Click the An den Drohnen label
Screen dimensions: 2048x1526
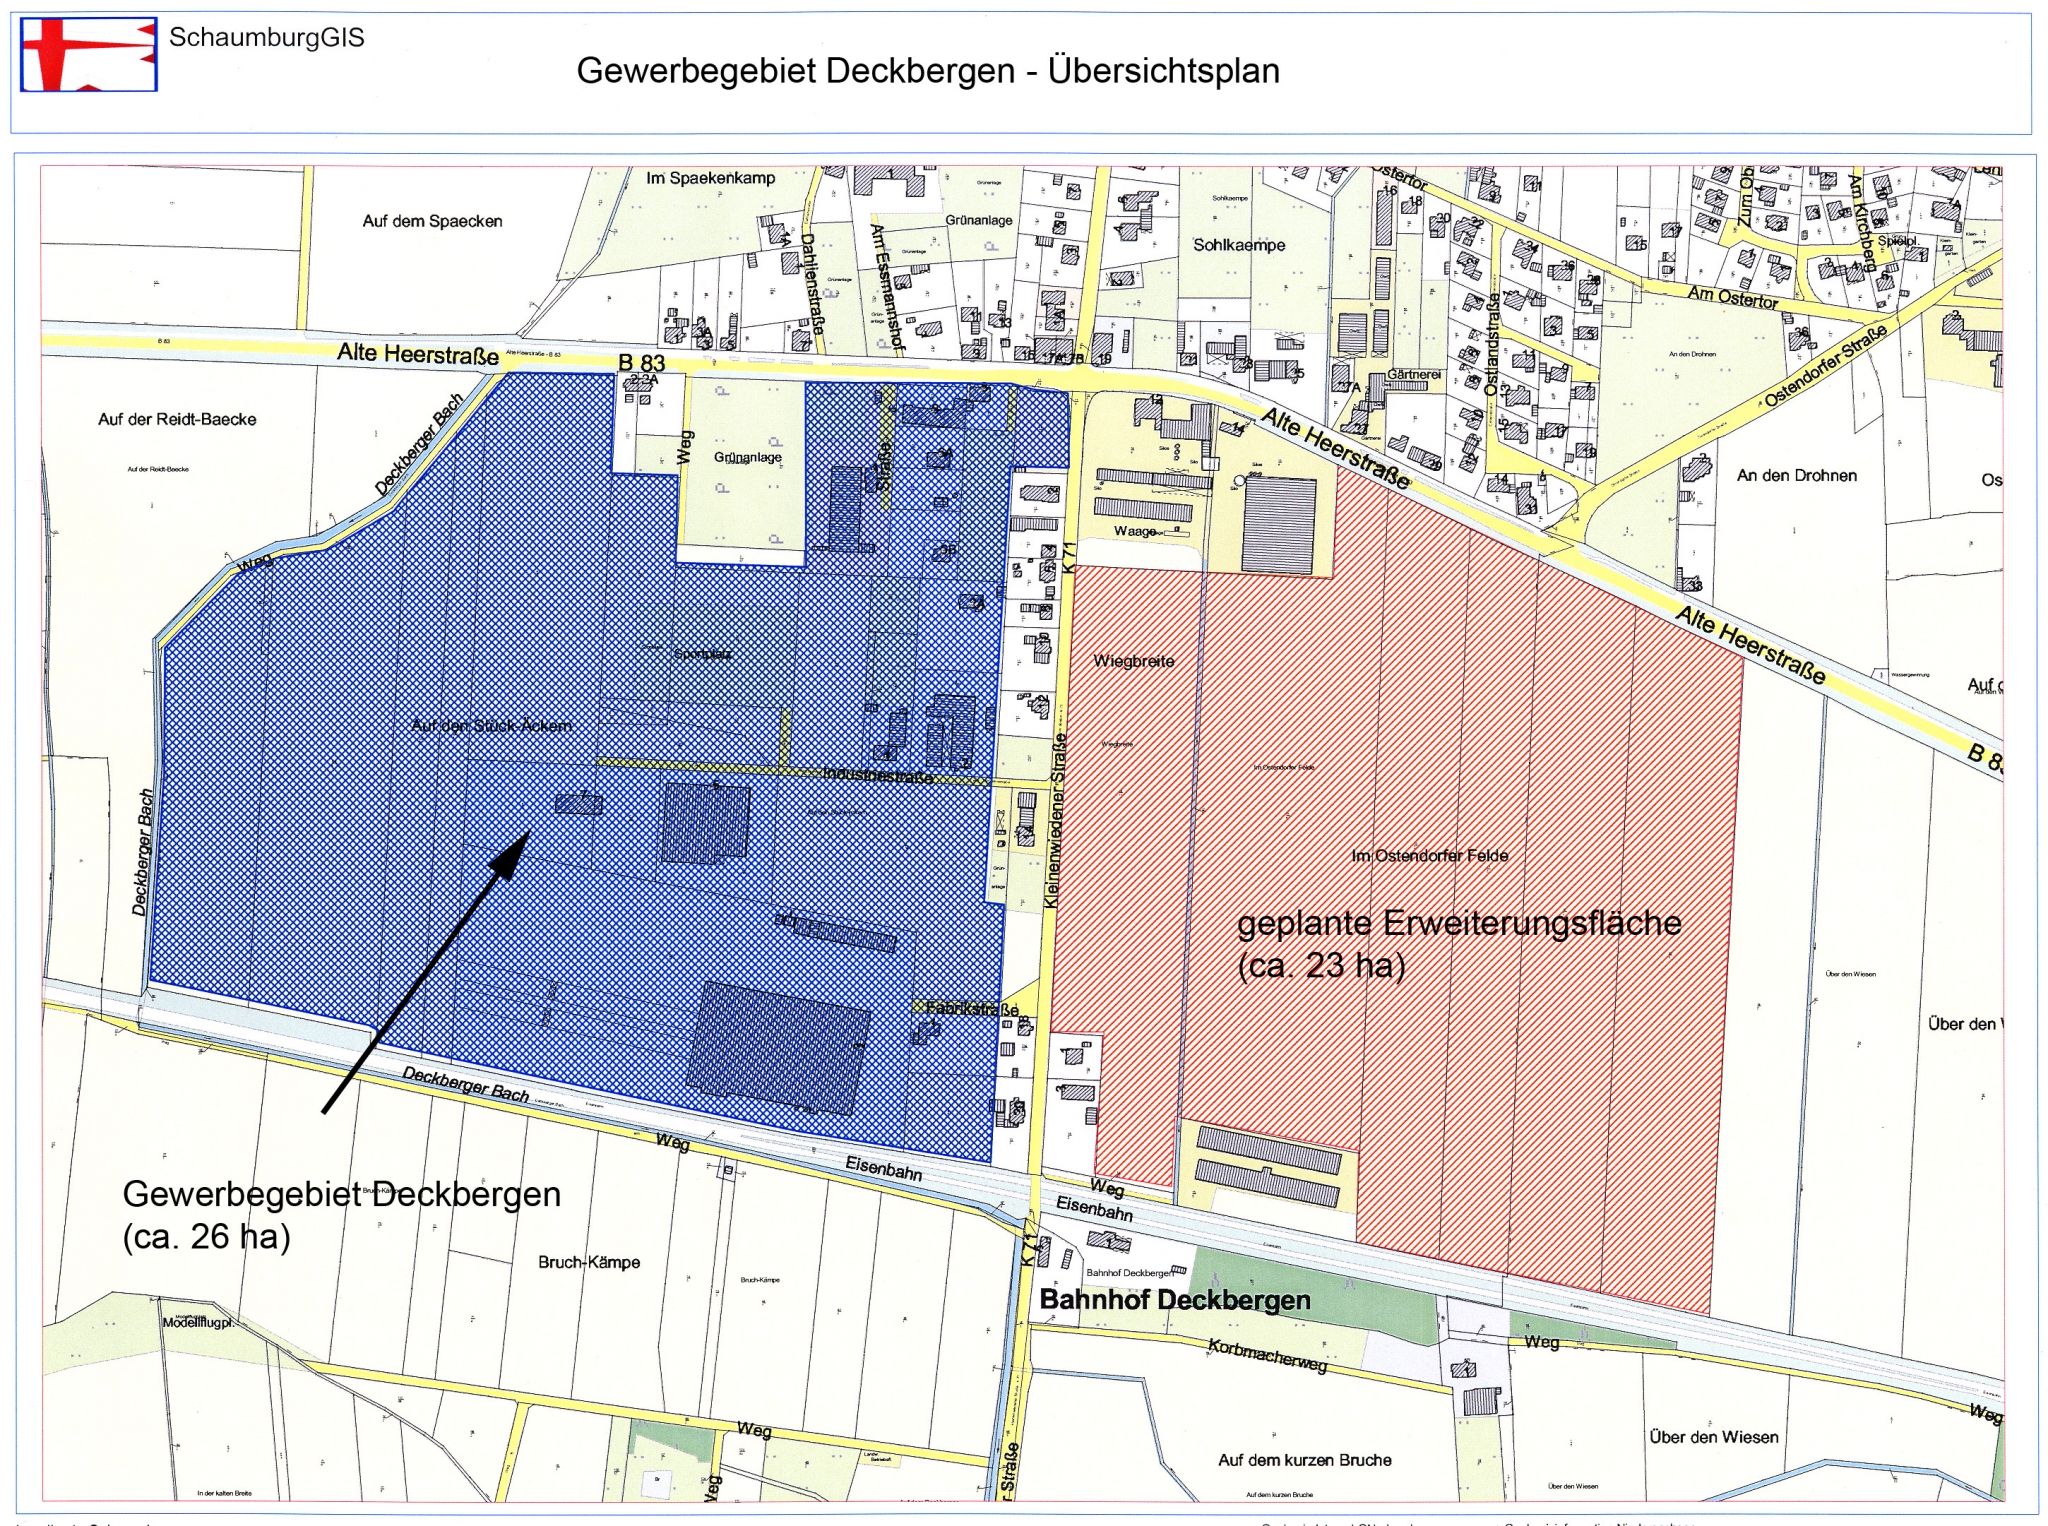[1796, 475]
